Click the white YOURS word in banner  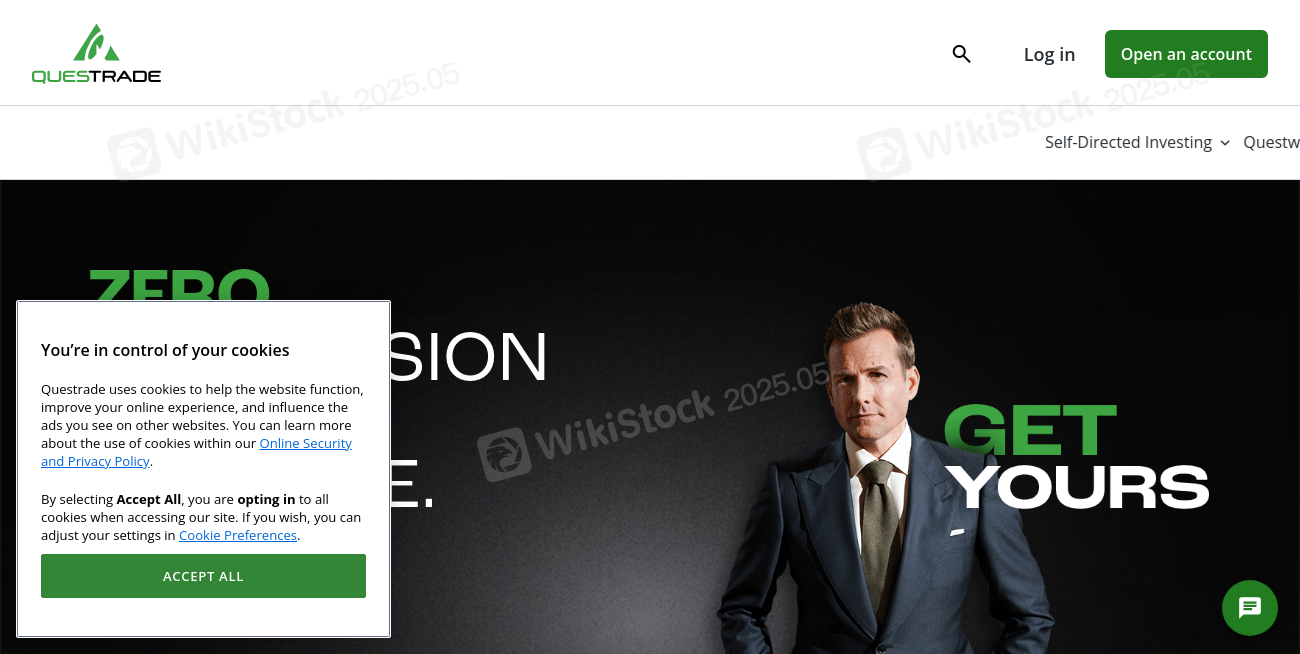point(1078,487)
